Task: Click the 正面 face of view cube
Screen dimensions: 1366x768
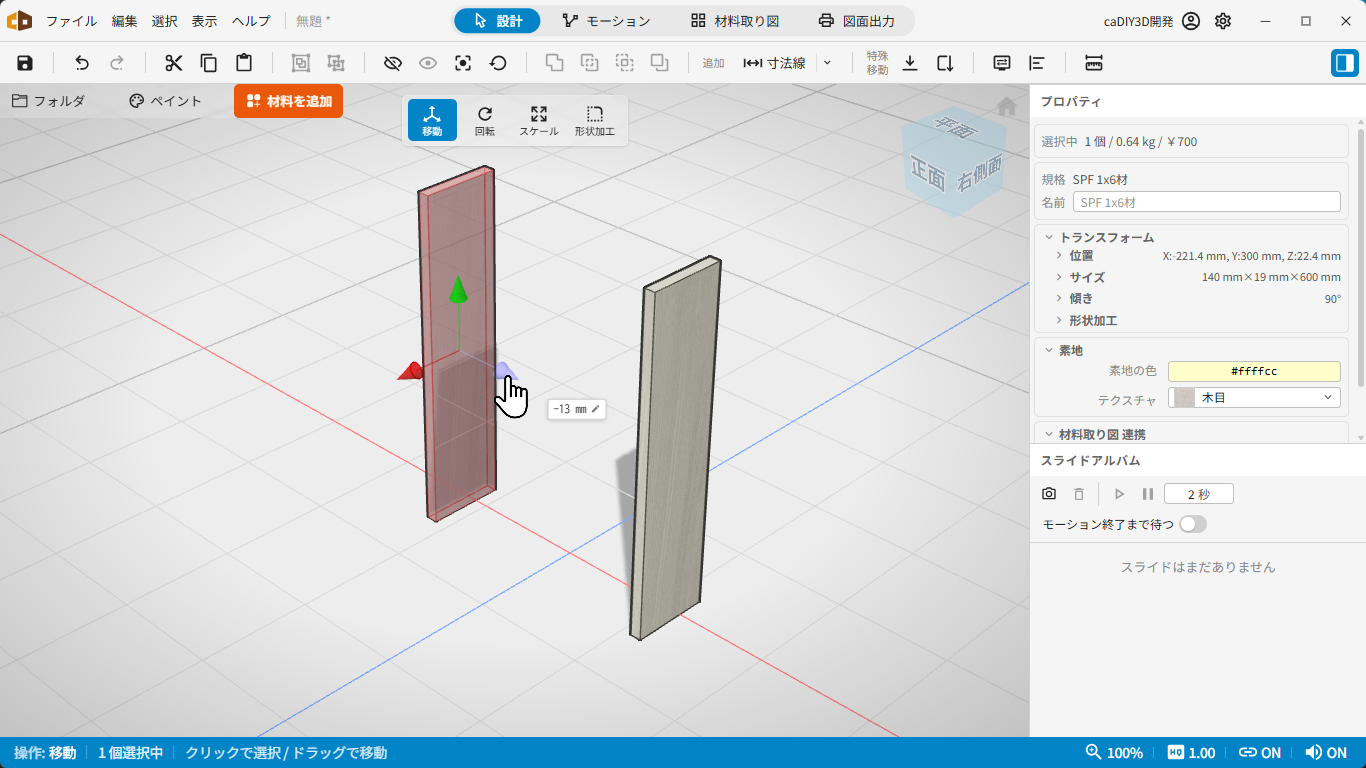Action: tap(928, 176)
